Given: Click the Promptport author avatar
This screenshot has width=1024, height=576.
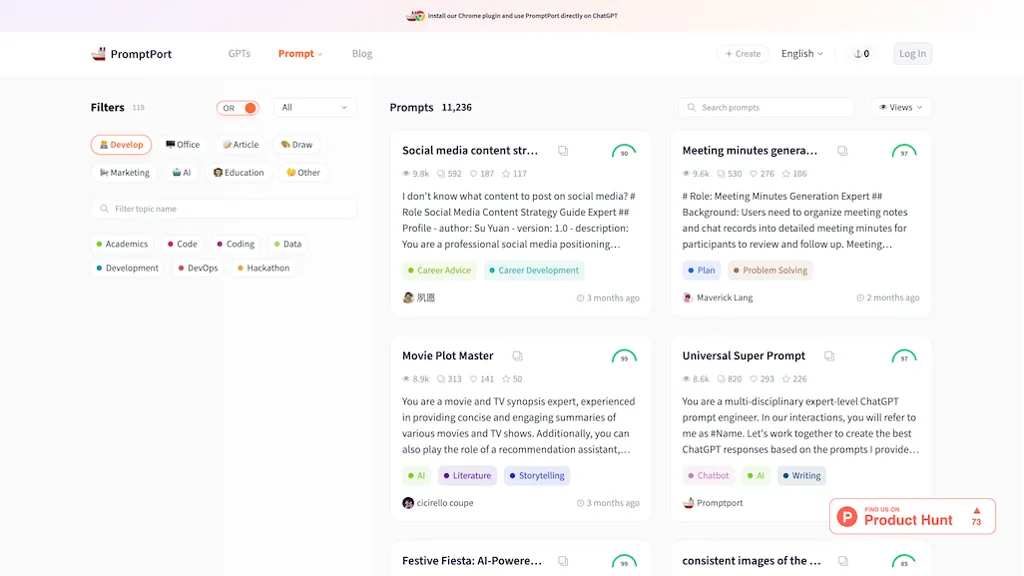Looking at the screenshot, I should pos(688,503).
